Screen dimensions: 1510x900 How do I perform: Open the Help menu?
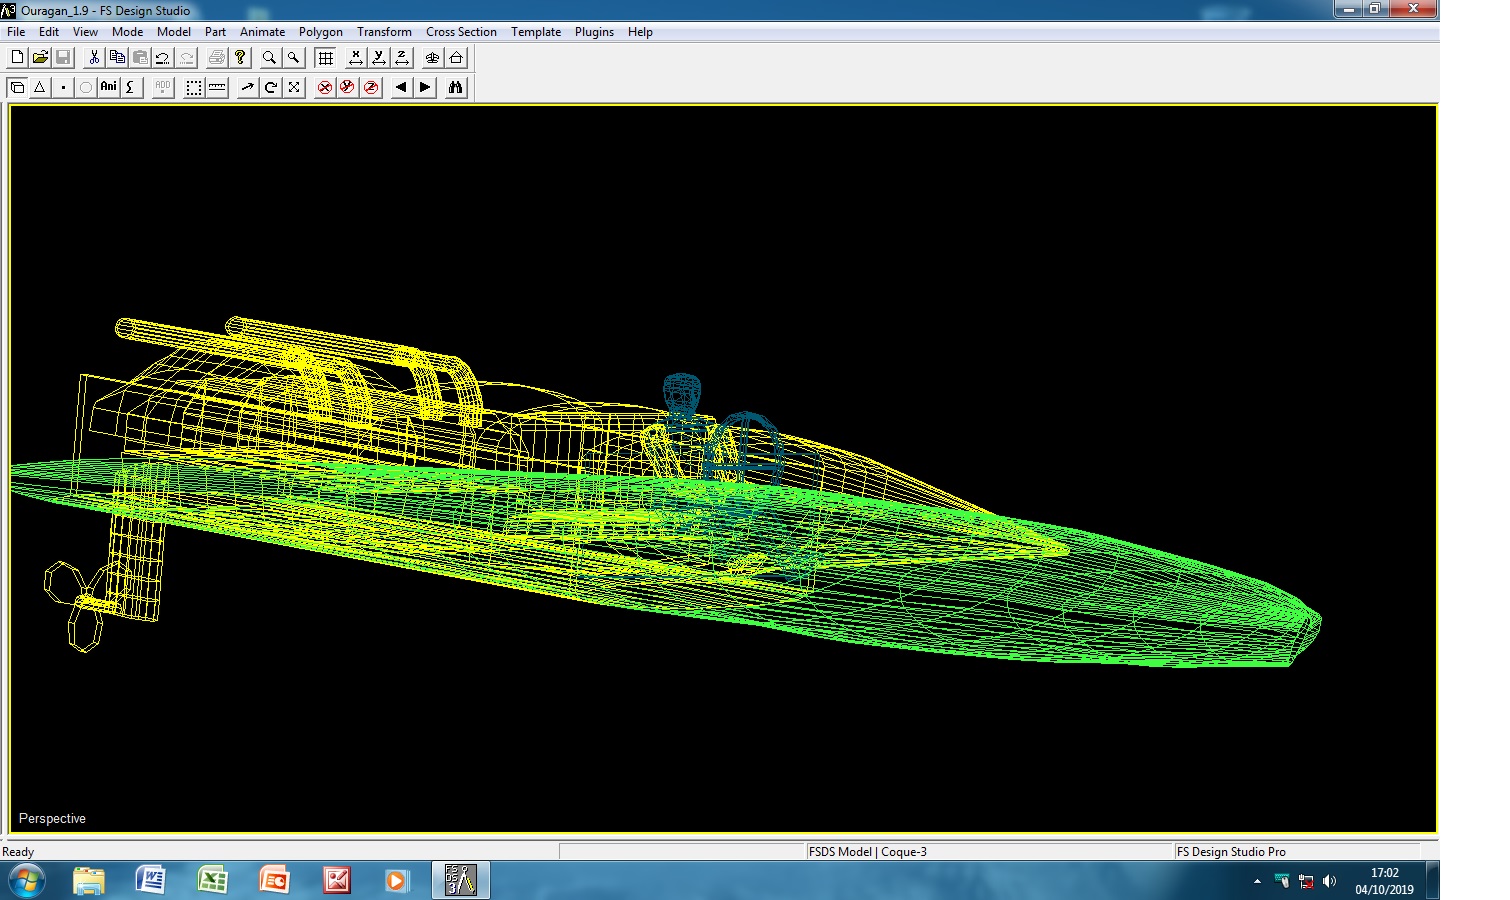(640, 32)
